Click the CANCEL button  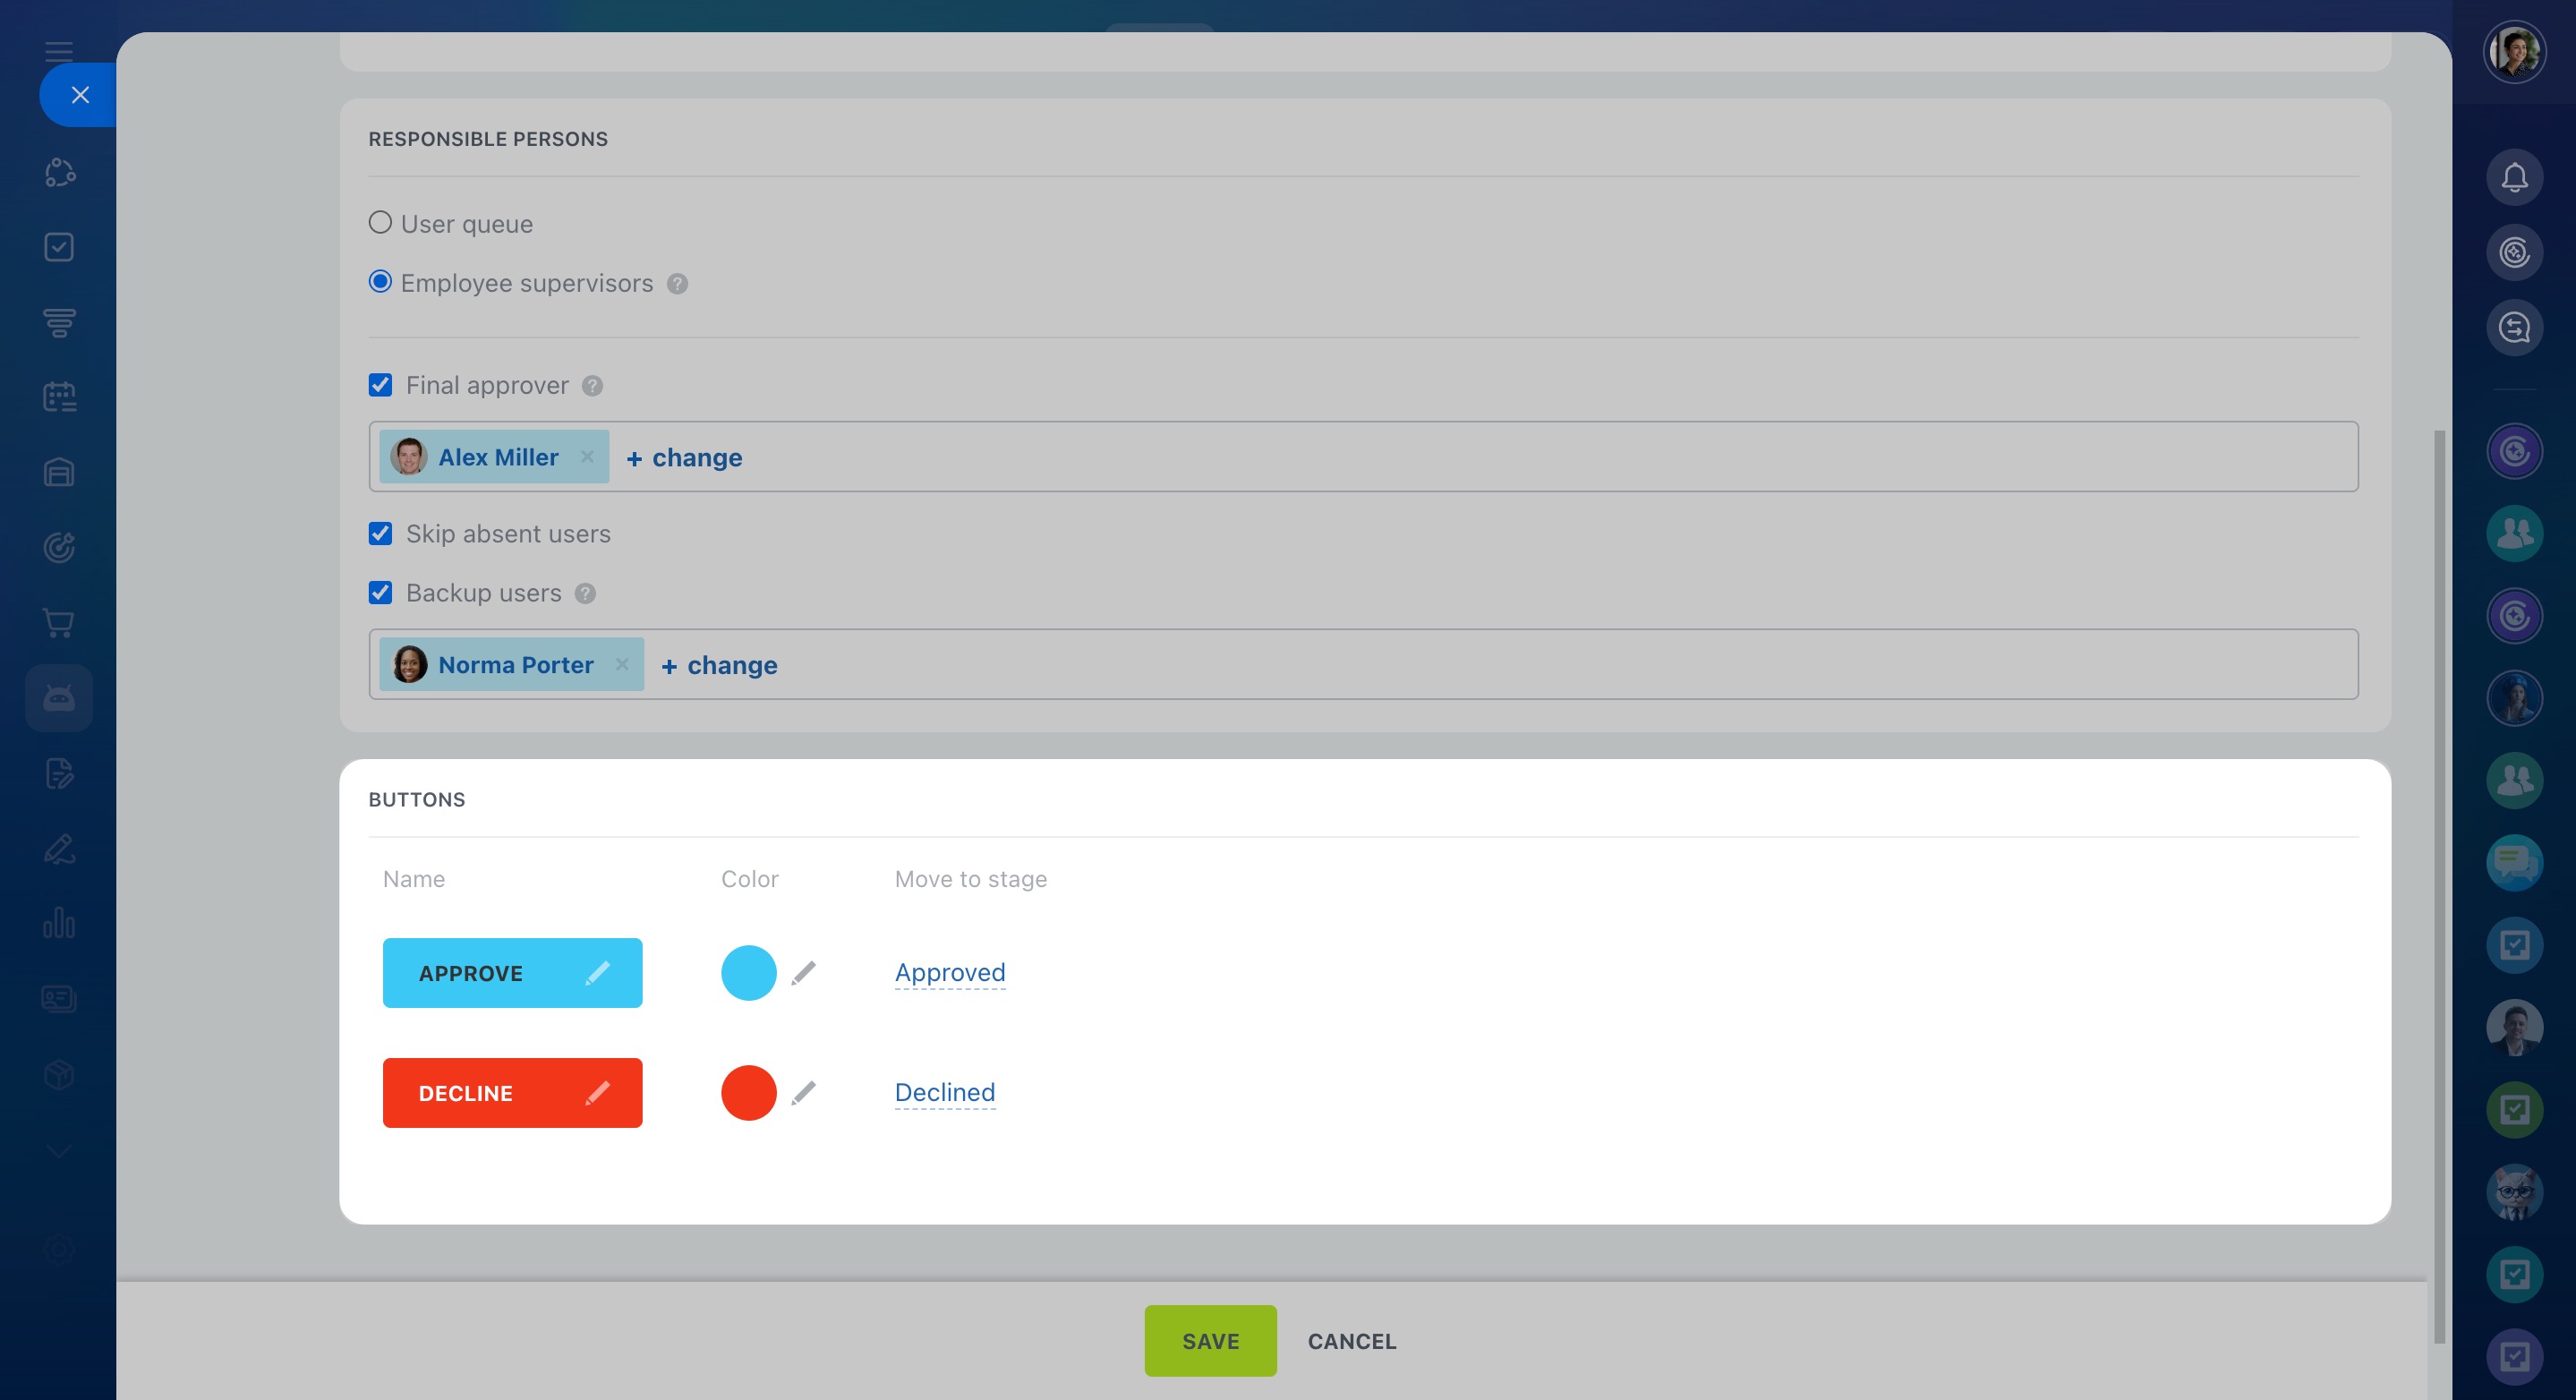coord(1351,1341)
